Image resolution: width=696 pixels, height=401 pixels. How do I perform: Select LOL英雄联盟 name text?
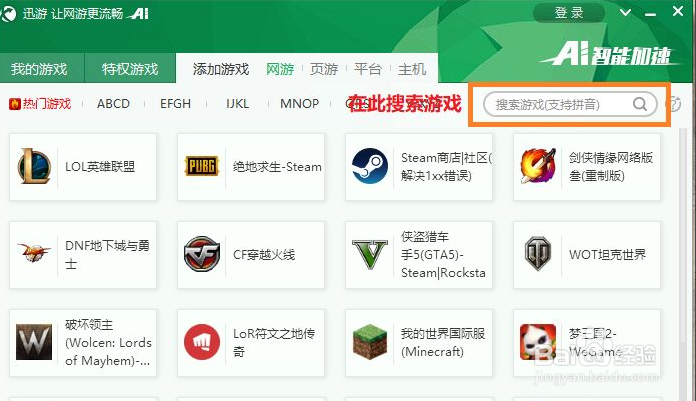point(100,167)
